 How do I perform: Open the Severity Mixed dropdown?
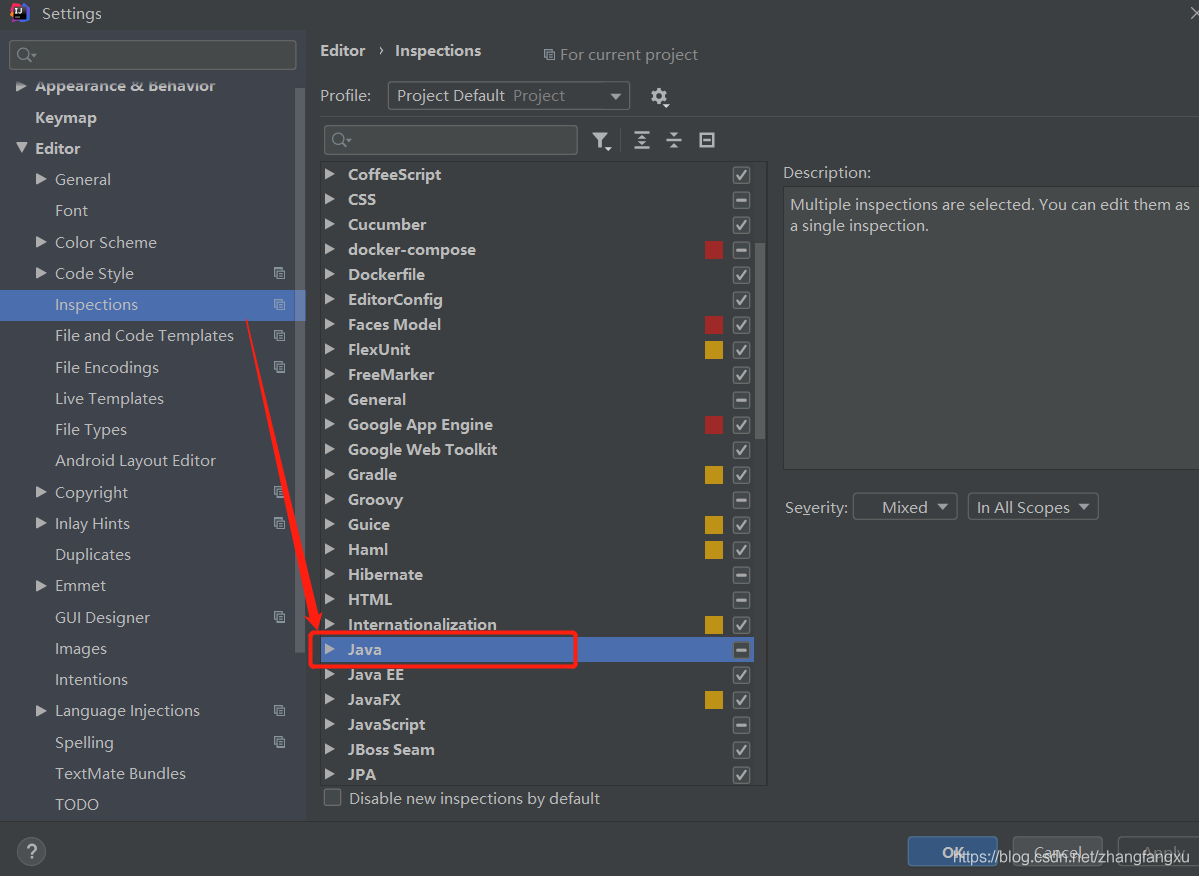(x=905, y=508)
